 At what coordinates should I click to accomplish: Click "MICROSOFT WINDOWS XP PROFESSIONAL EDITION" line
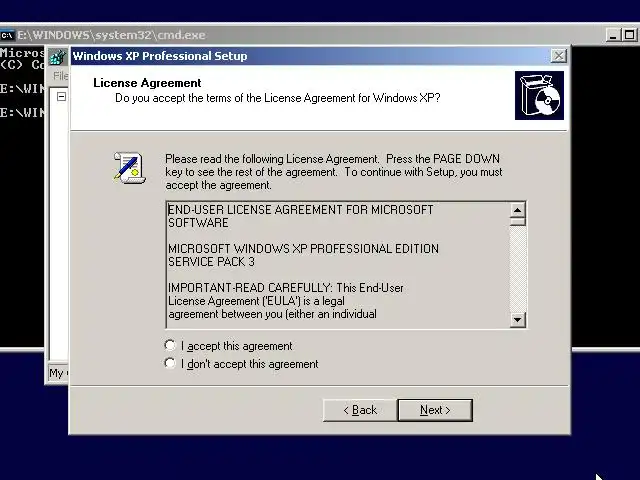click(x=303, y=249)
